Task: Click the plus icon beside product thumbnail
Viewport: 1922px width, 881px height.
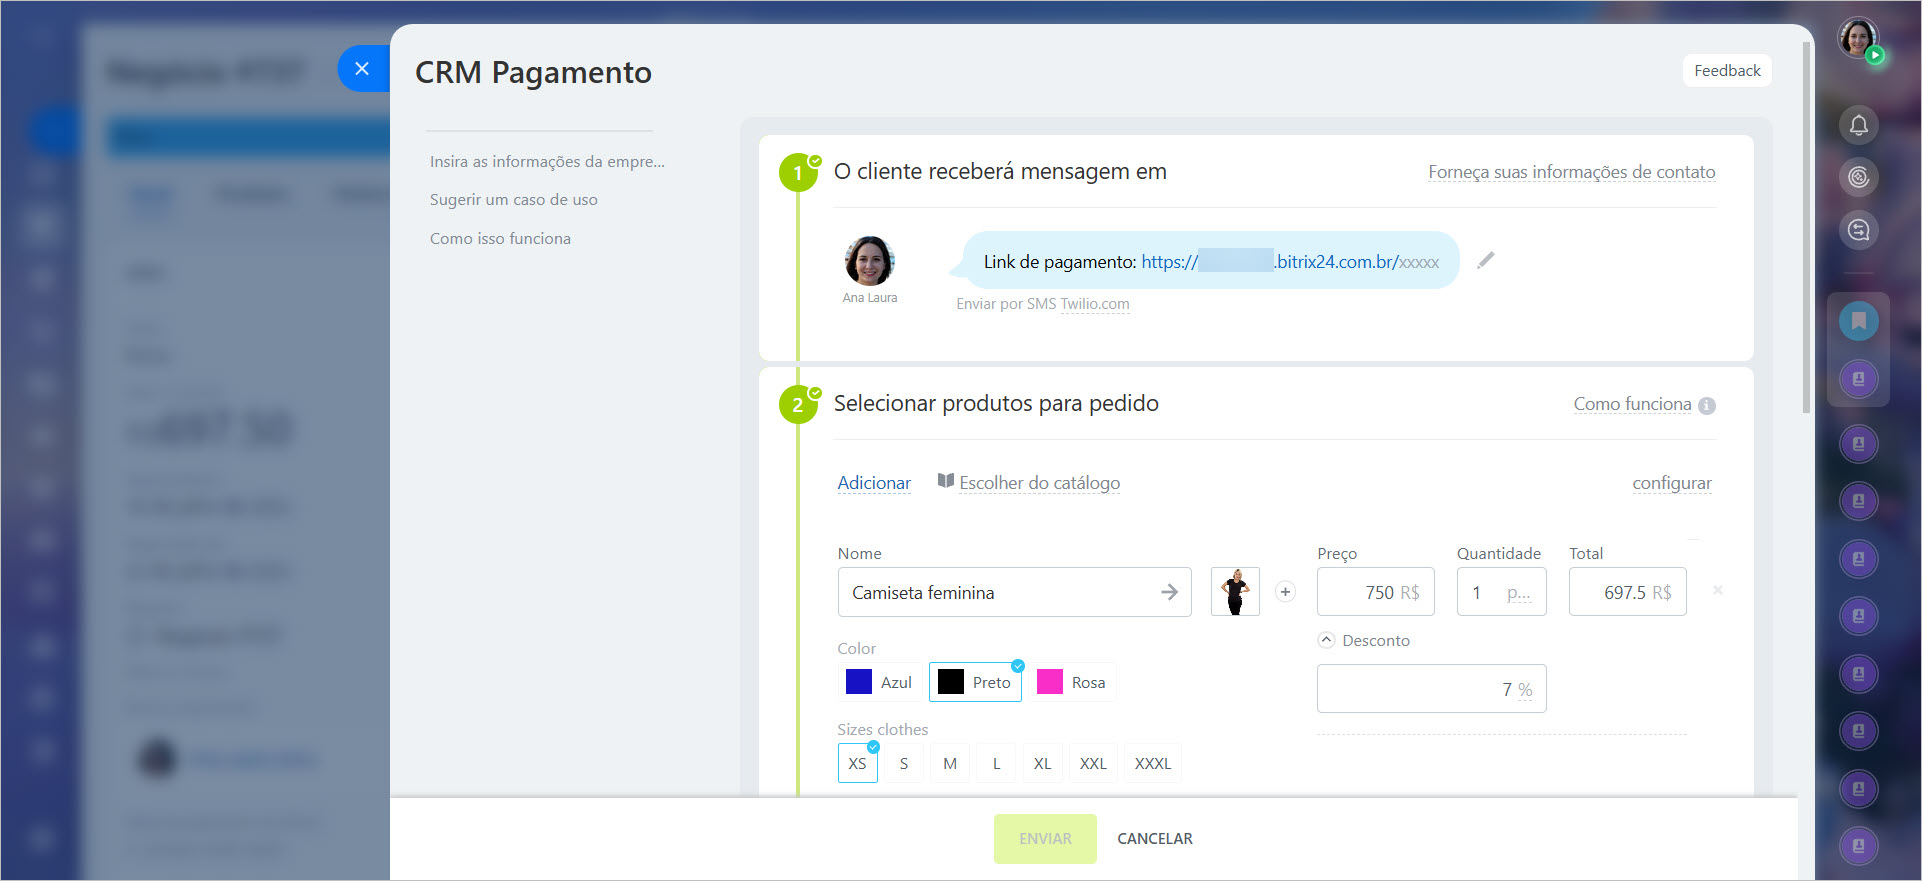Action: (1286, 592)
